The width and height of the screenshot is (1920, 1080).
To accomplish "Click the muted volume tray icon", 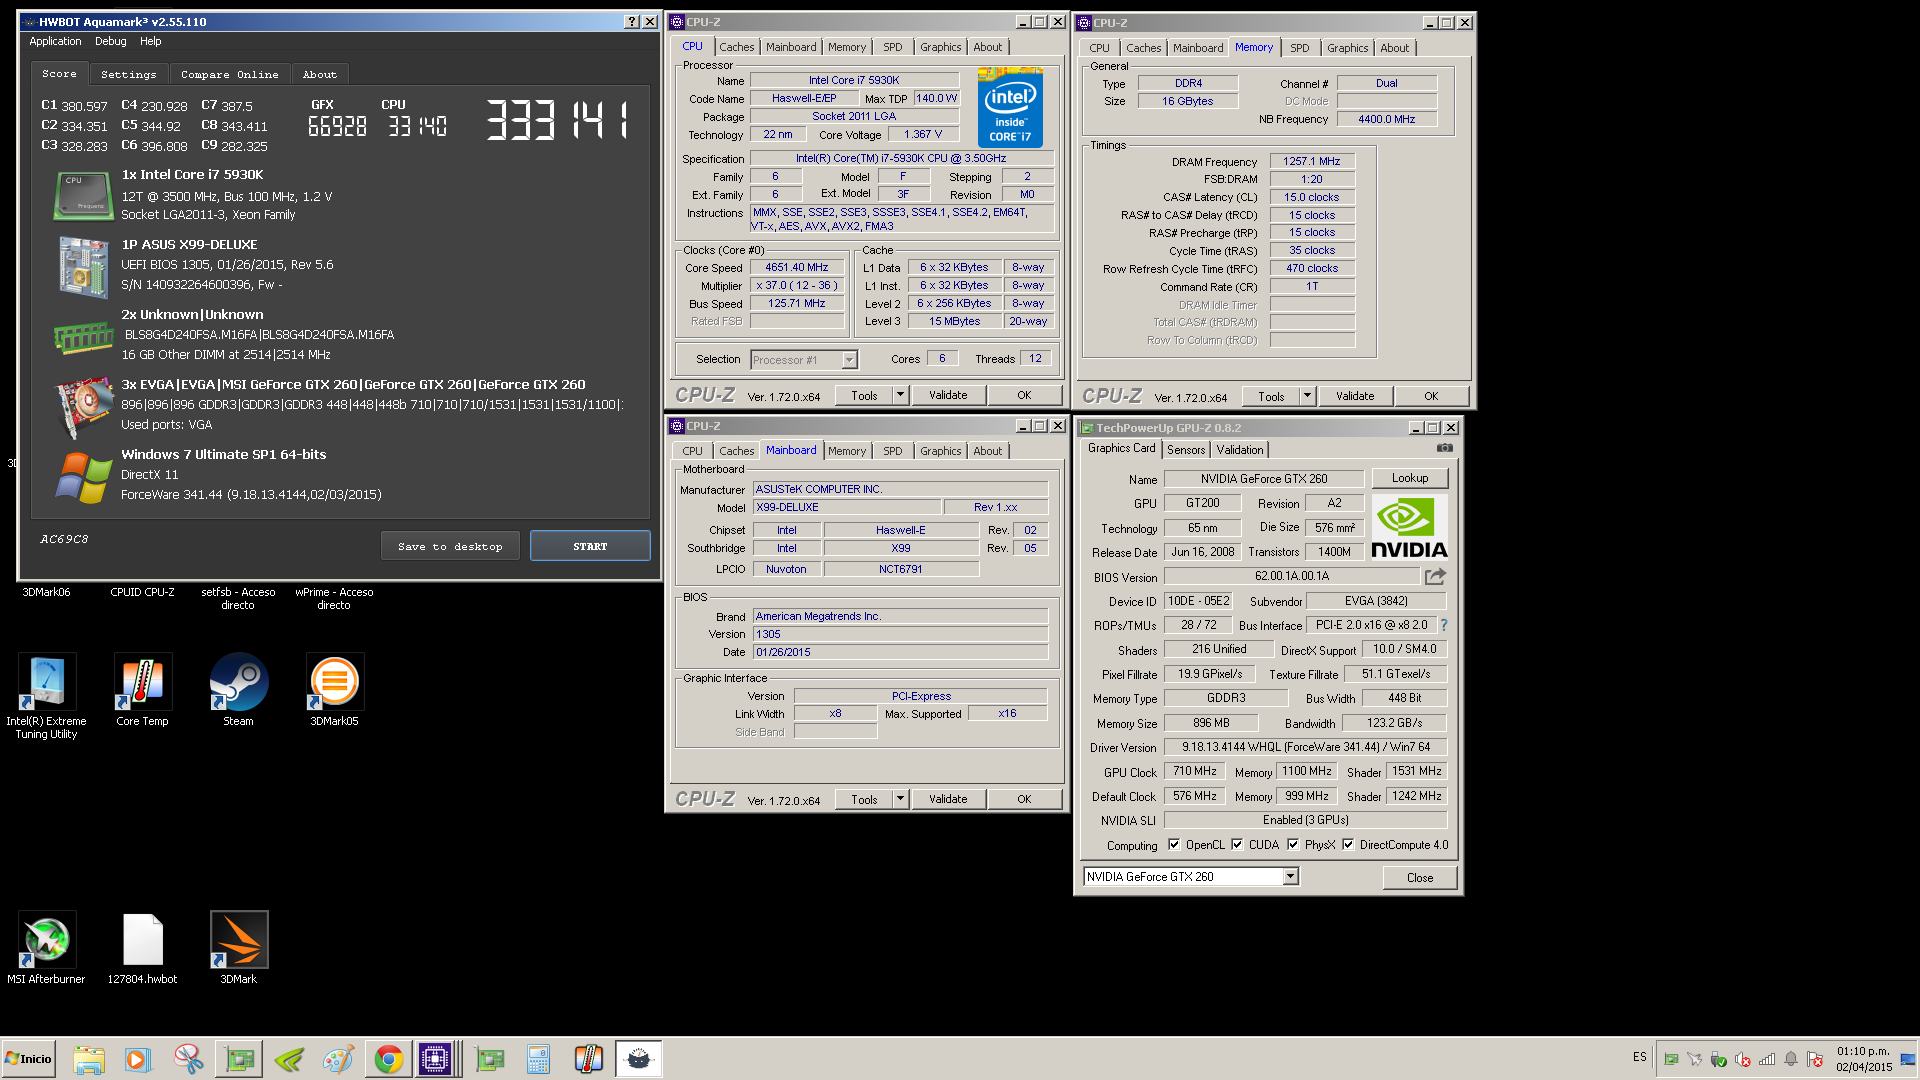I will click(x=1743, y=1059).
